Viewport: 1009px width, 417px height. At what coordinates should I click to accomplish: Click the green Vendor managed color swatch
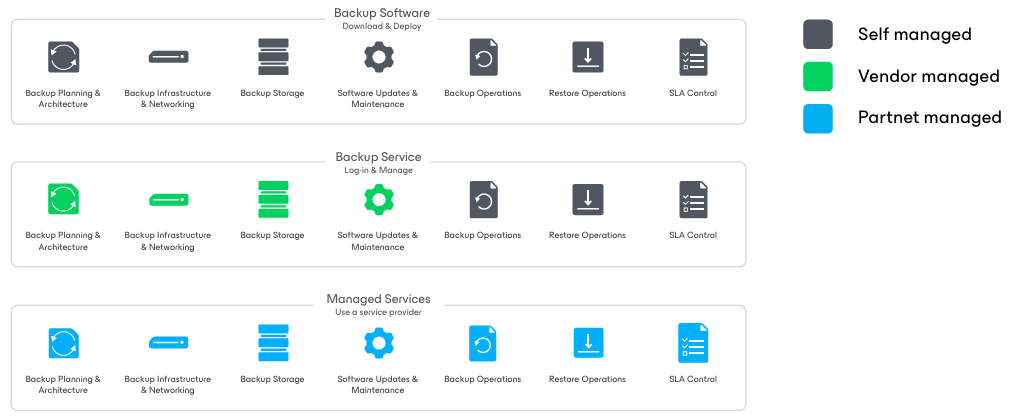818,76
